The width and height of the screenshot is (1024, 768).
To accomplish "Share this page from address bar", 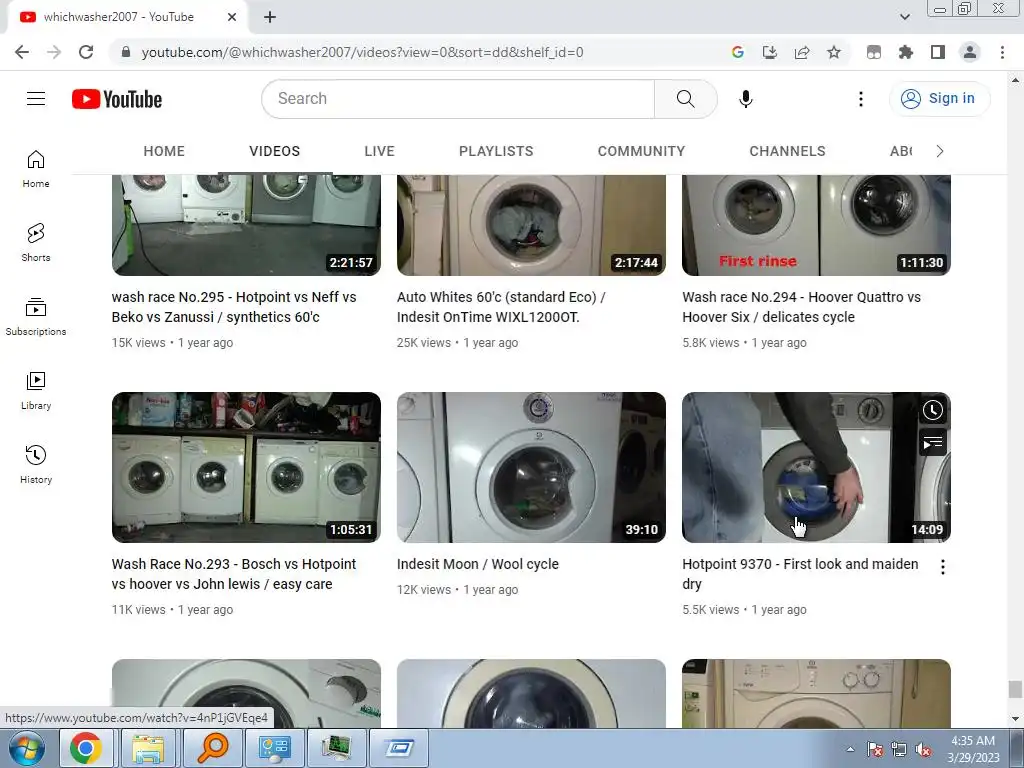I will click(x=802, y=52).
